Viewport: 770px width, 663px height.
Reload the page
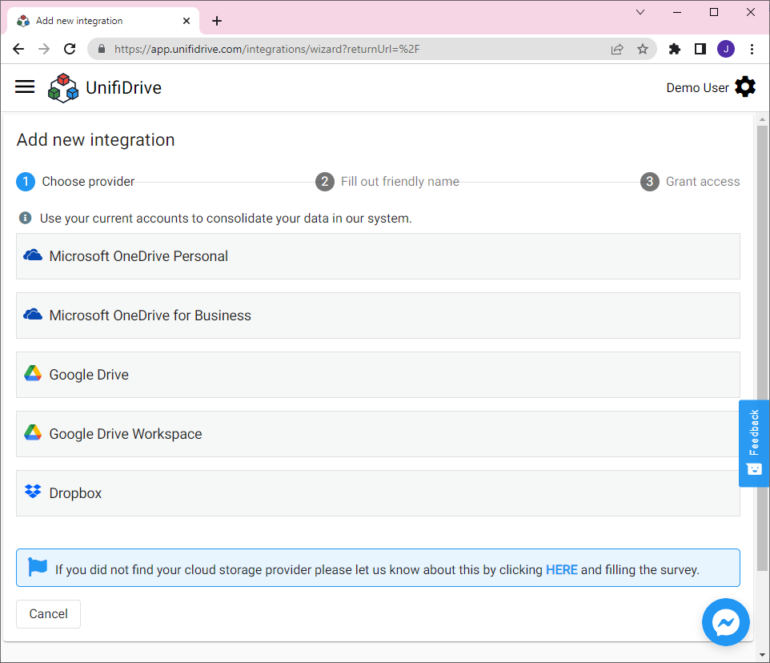pyautogui.click(x=70, y=49)
